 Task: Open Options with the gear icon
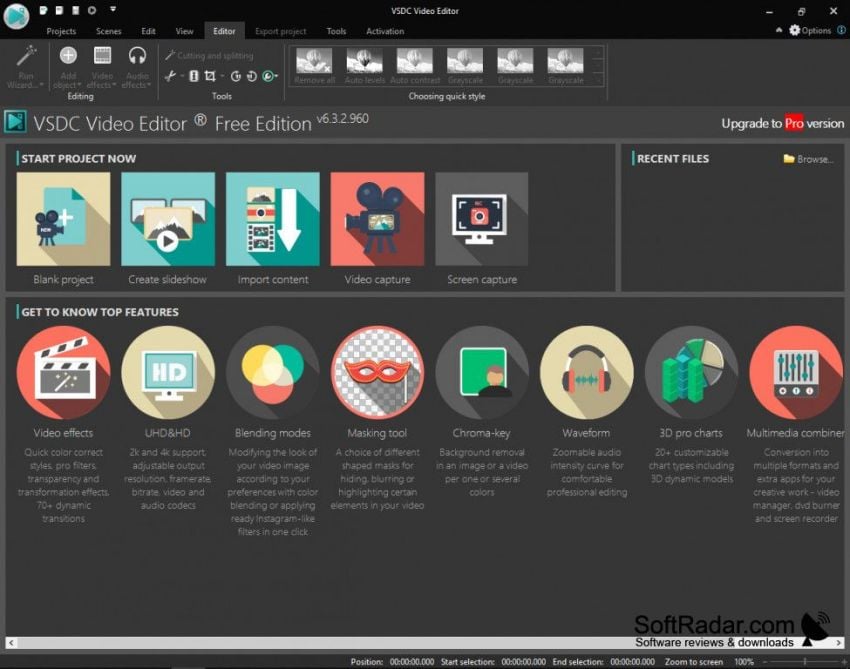[810, 30]
